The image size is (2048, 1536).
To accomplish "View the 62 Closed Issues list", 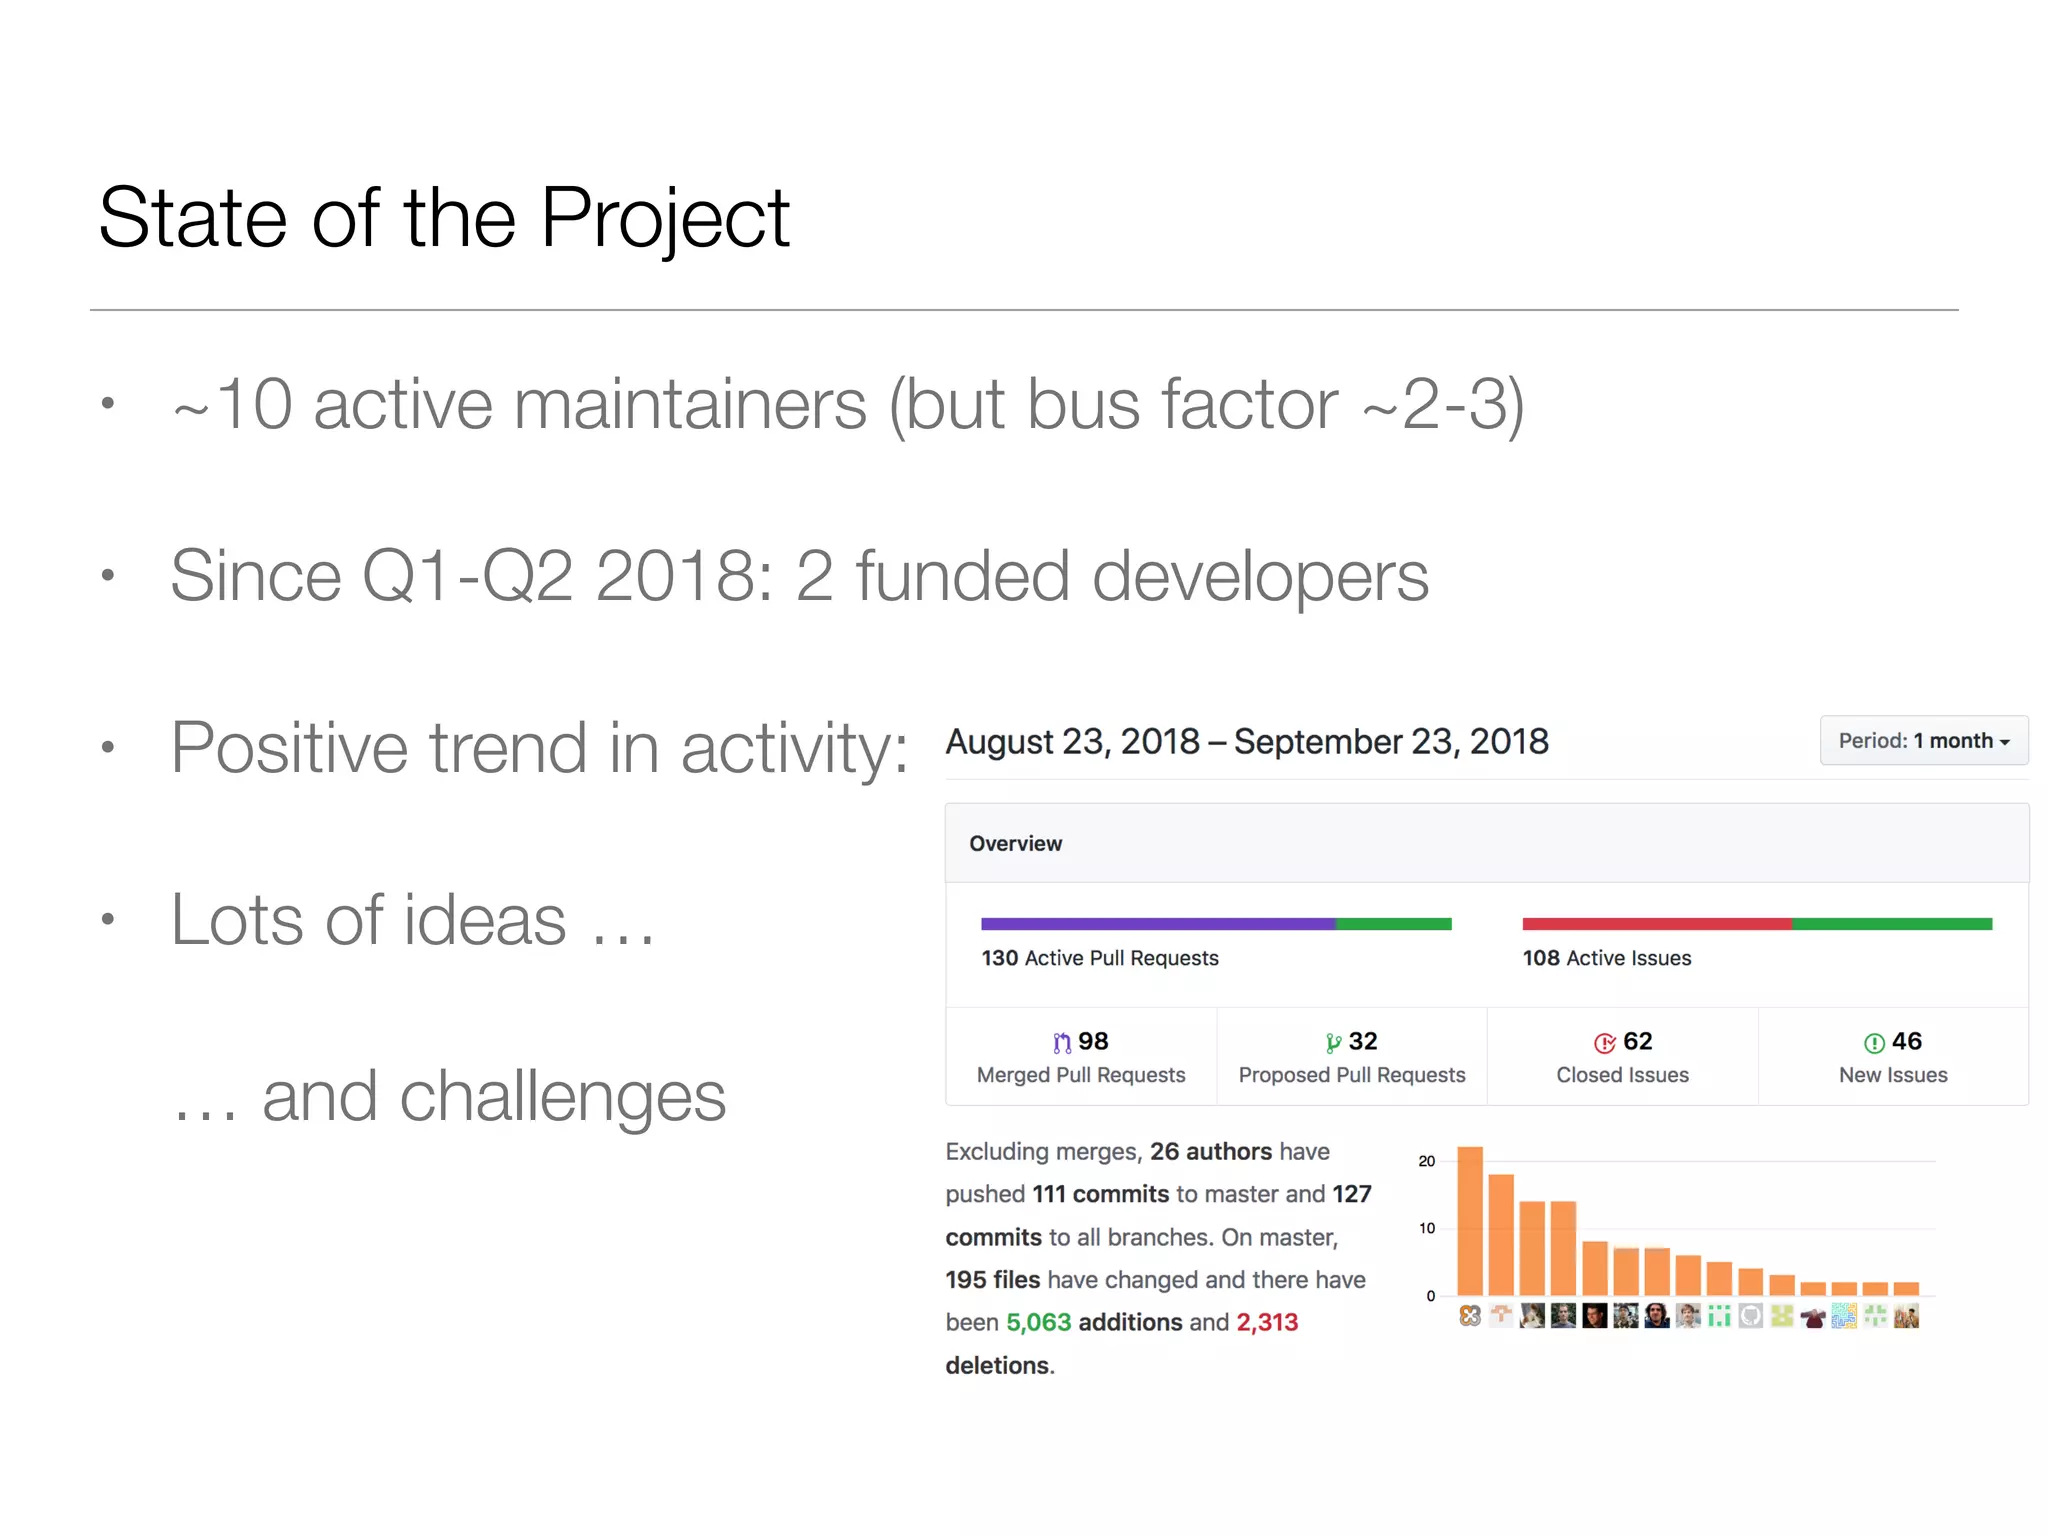I will 1622,1057.
